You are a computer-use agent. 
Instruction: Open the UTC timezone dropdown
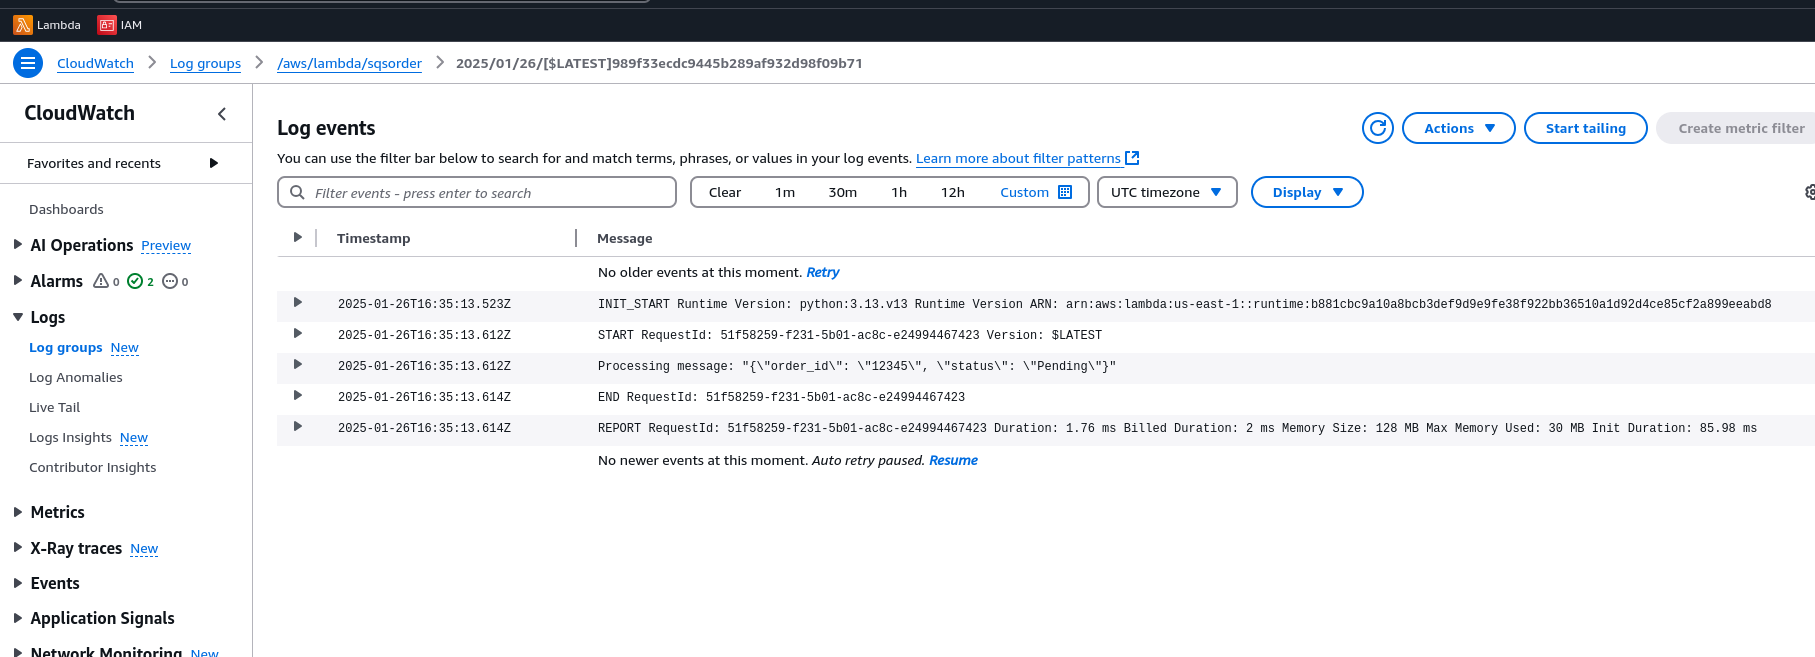point(1167,192)
